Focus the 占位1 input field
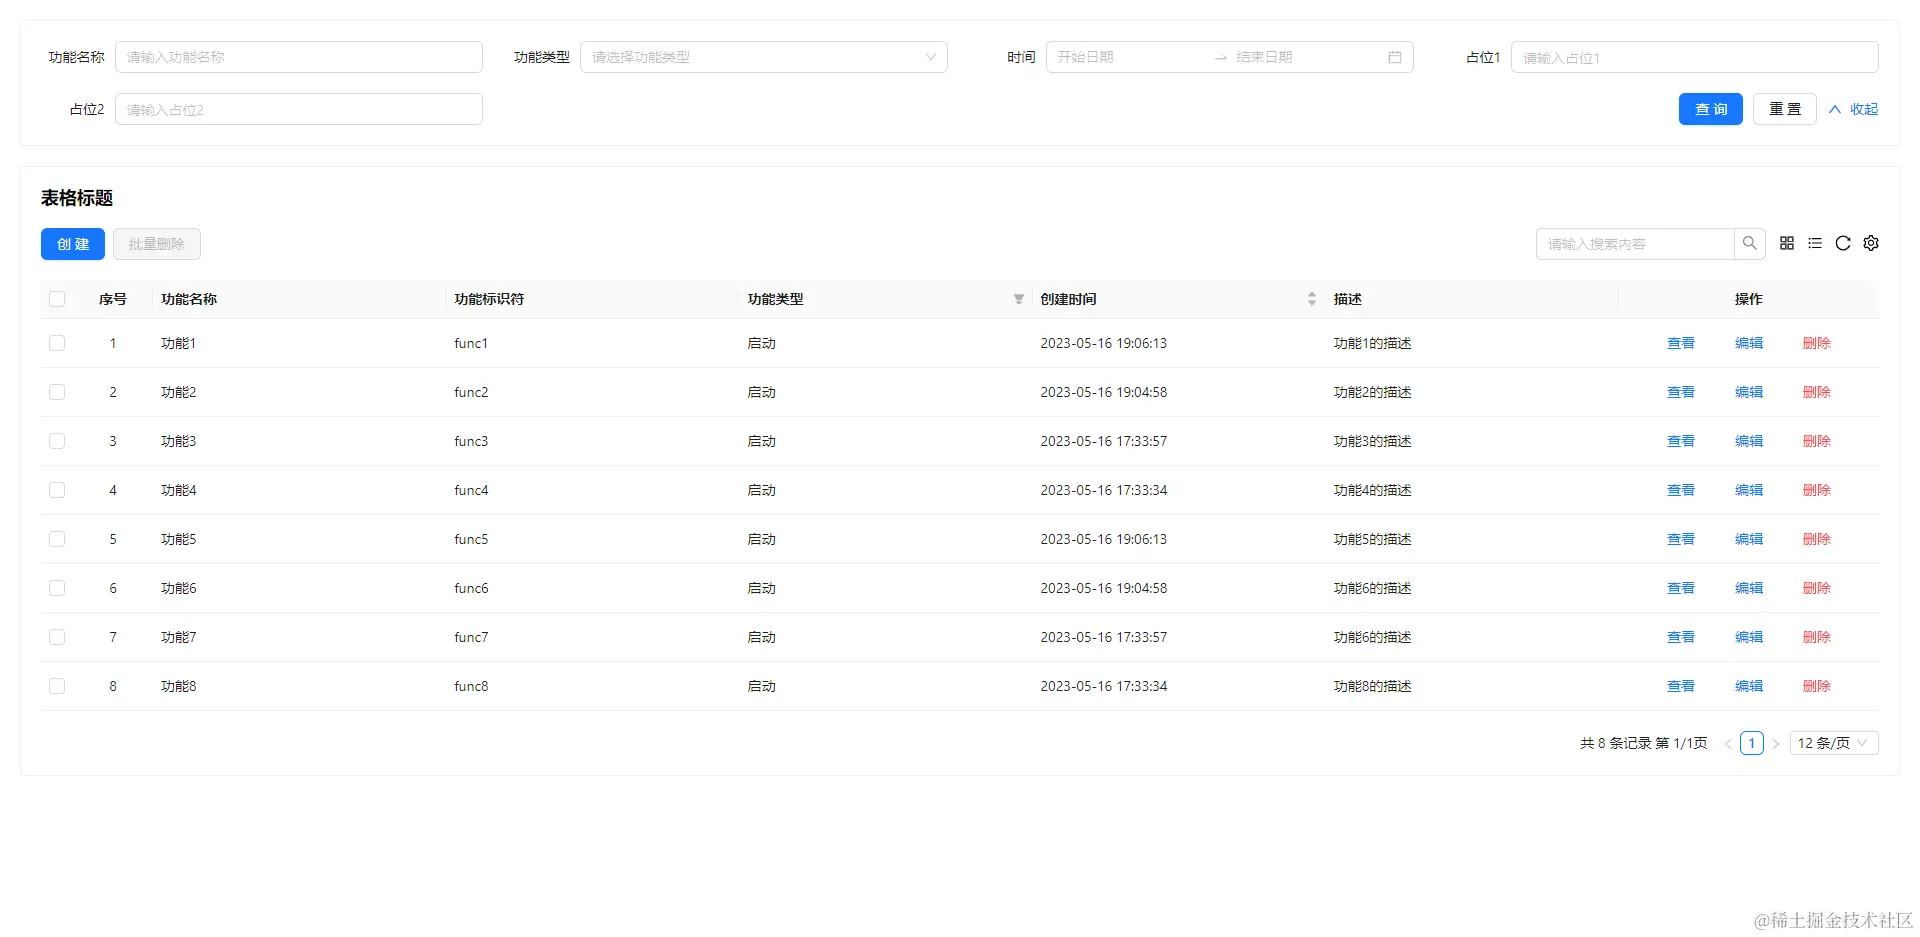The height and width of the screenshot is (937, 1920). click(x=1695, y=57)
